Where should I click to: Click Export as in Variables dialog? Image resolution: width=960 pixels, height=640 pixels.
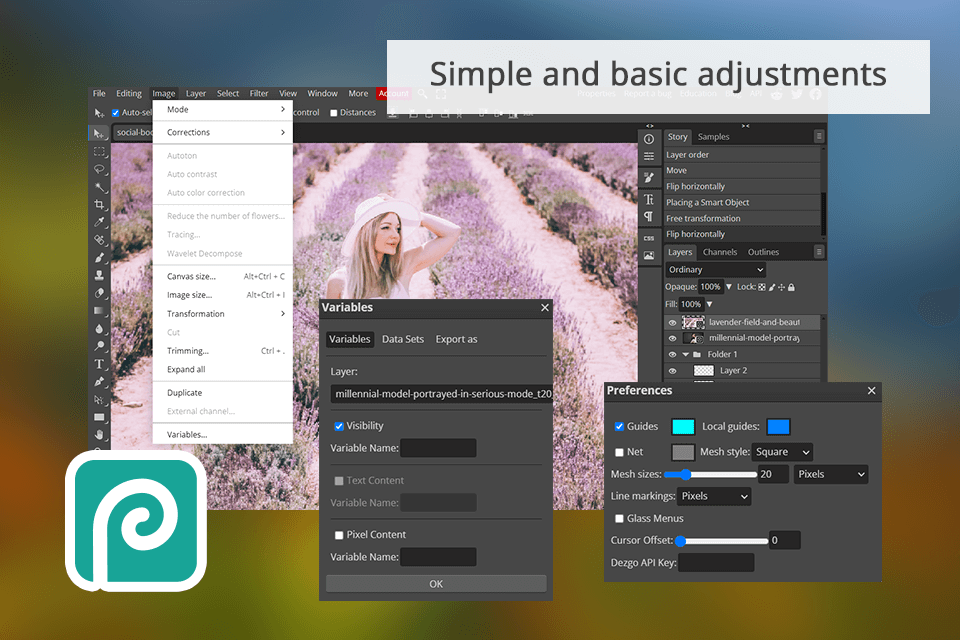[x=456, y=339]
